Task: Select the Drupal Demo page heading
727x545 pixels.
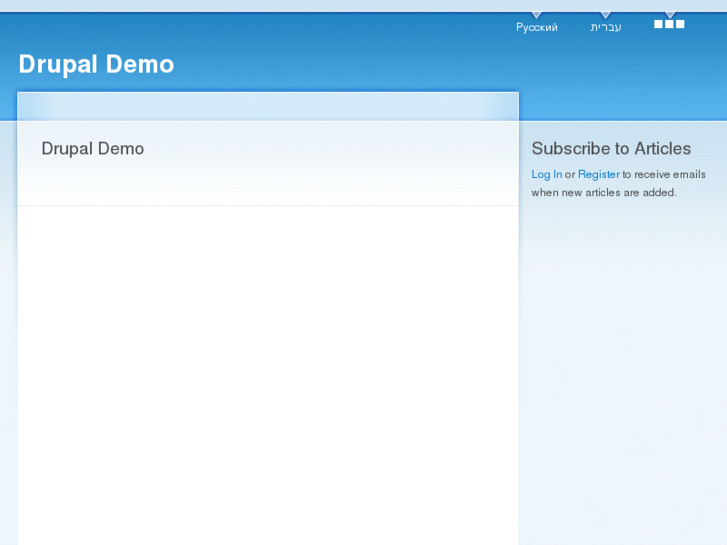Action: pos(93,148)
